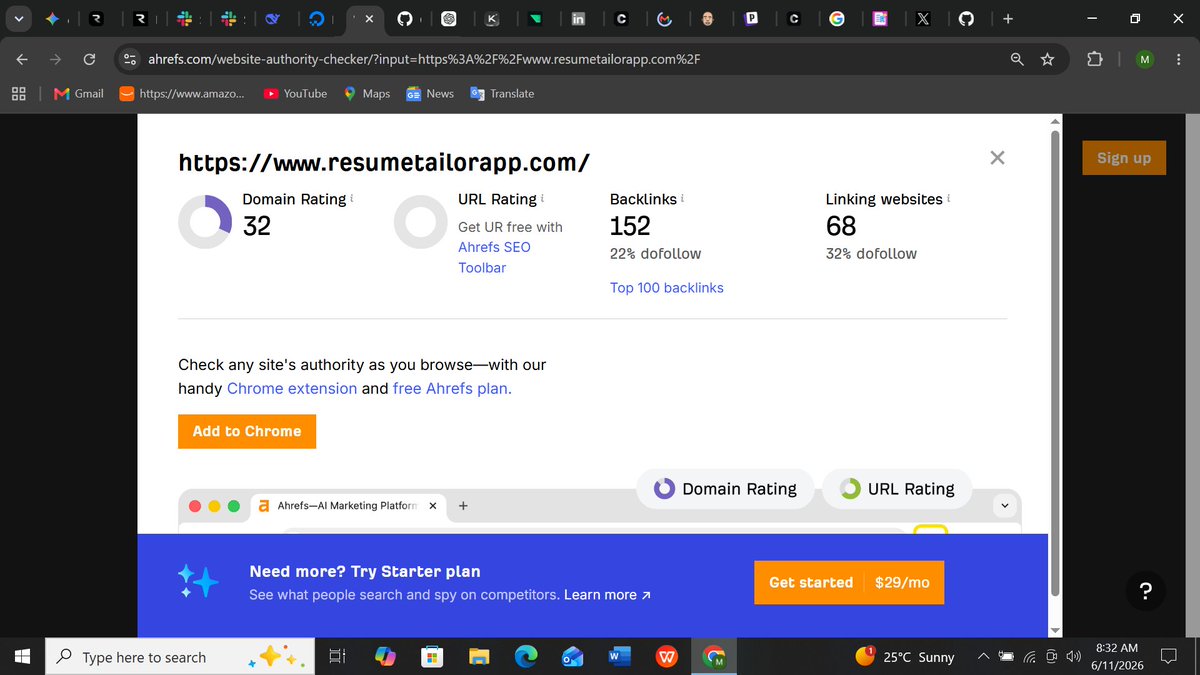This screenshot has height=675, width=1200.
Task: Open Outlook from the taskbar
Action: [573, 657]
